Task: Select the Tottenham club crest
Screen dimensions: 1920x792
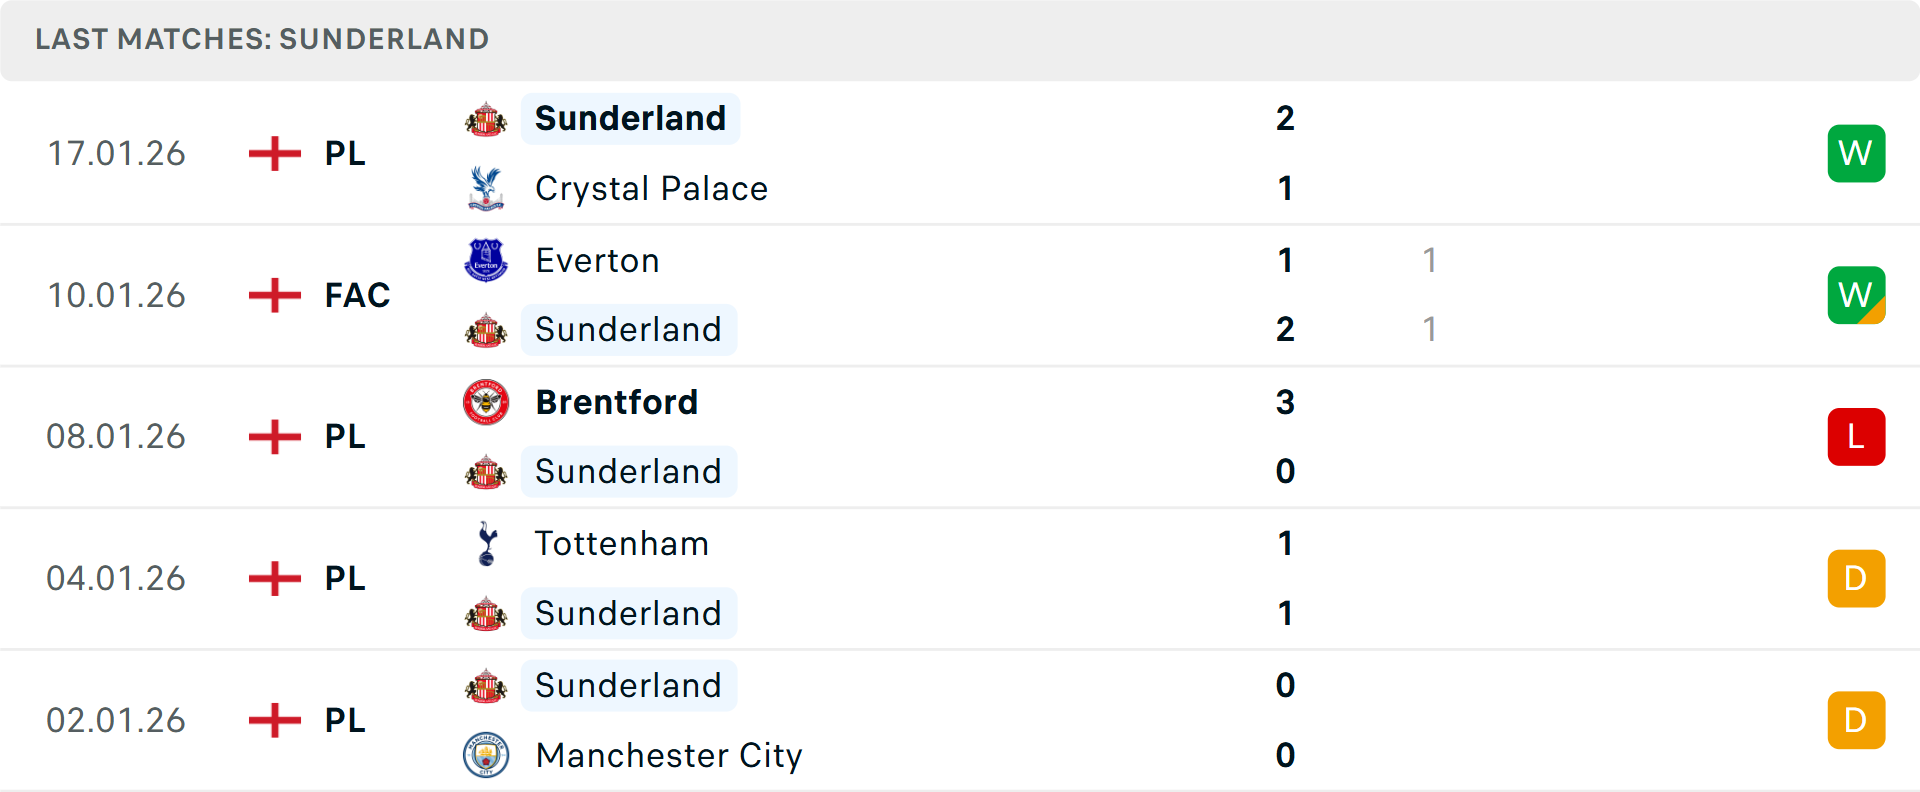Action: point(486,544)
